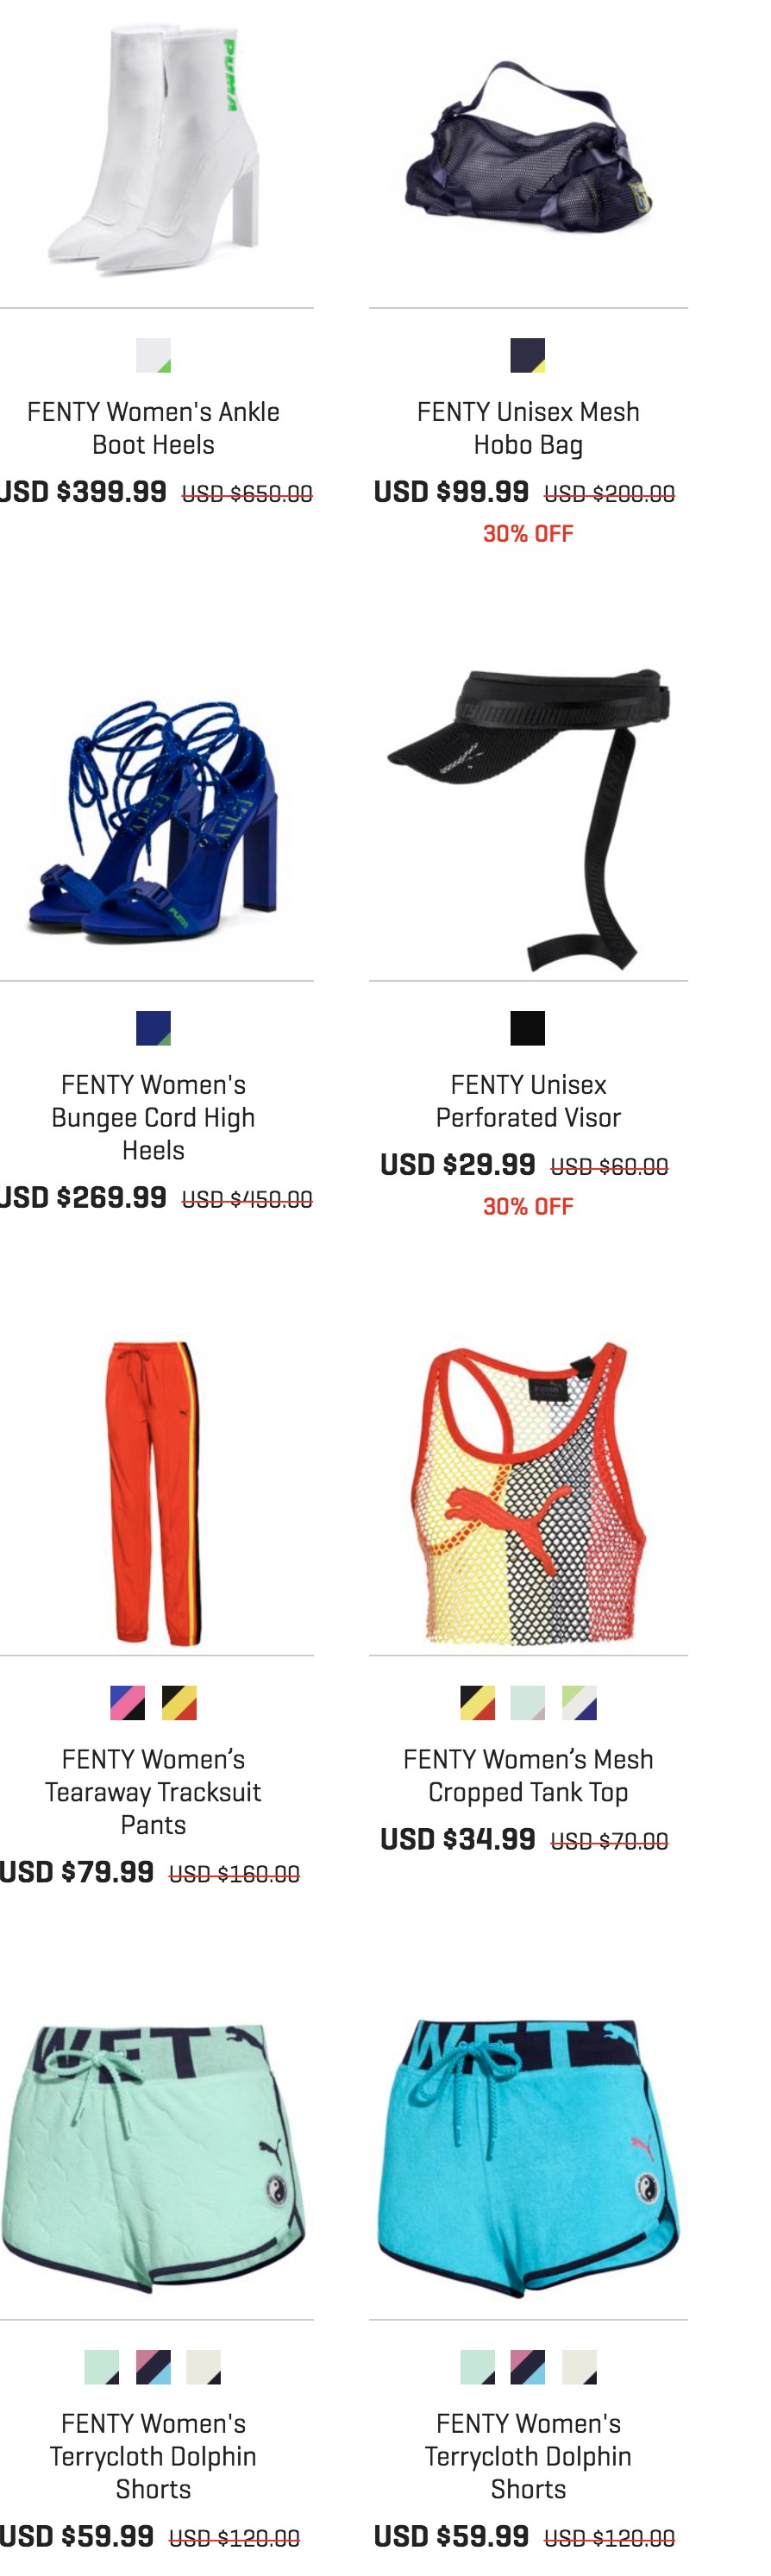Open the FENTY Women's Mesh Cropped Tank Top link
The width and height of the screenshot is (771, 2576).
528,1775
